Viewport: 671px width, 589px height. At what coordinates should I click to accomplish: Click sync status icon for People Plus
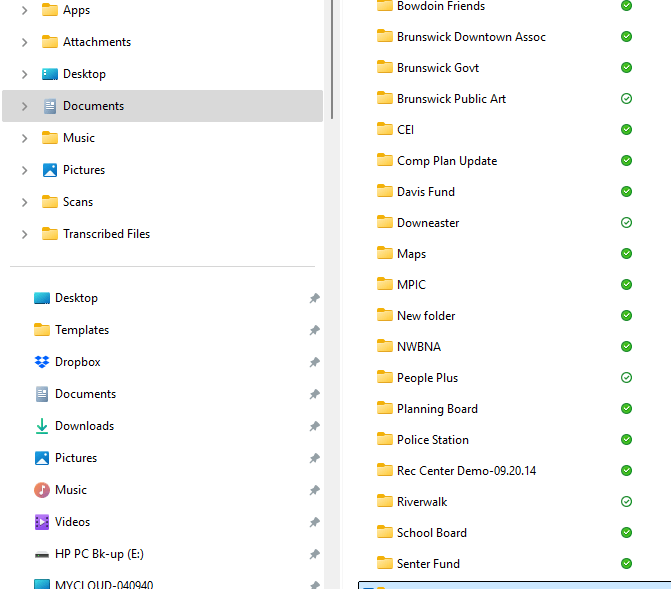(626, 378)
